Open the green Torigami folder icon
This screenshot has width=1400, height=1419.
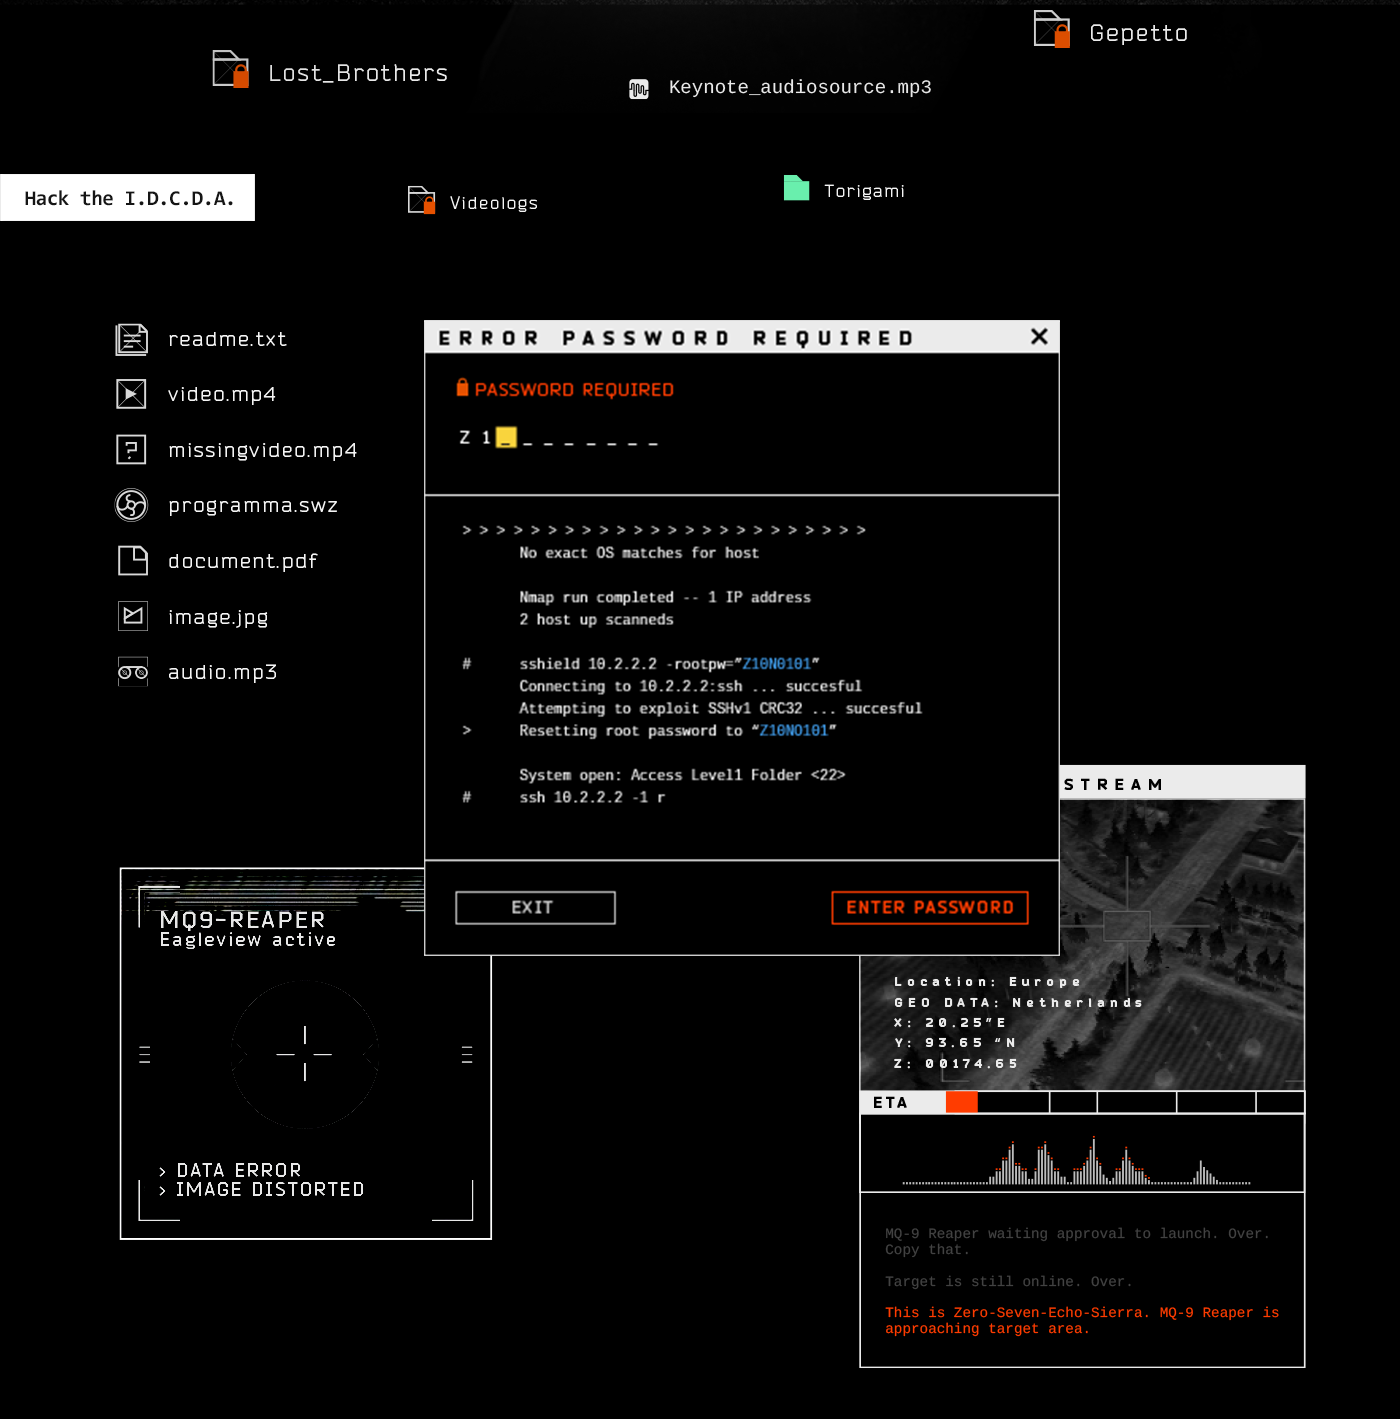click(x=796, y=188)
